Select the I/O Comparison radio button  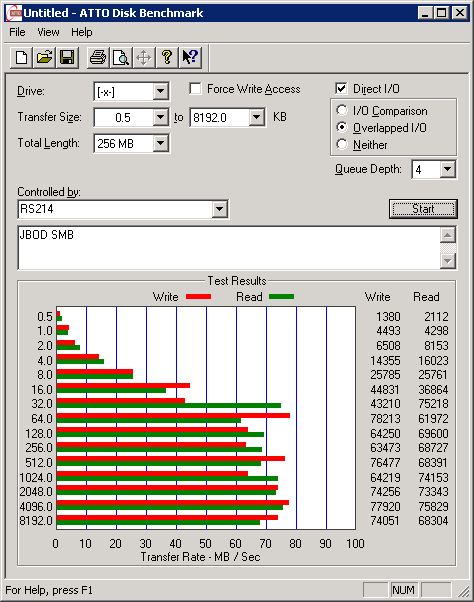341,111
